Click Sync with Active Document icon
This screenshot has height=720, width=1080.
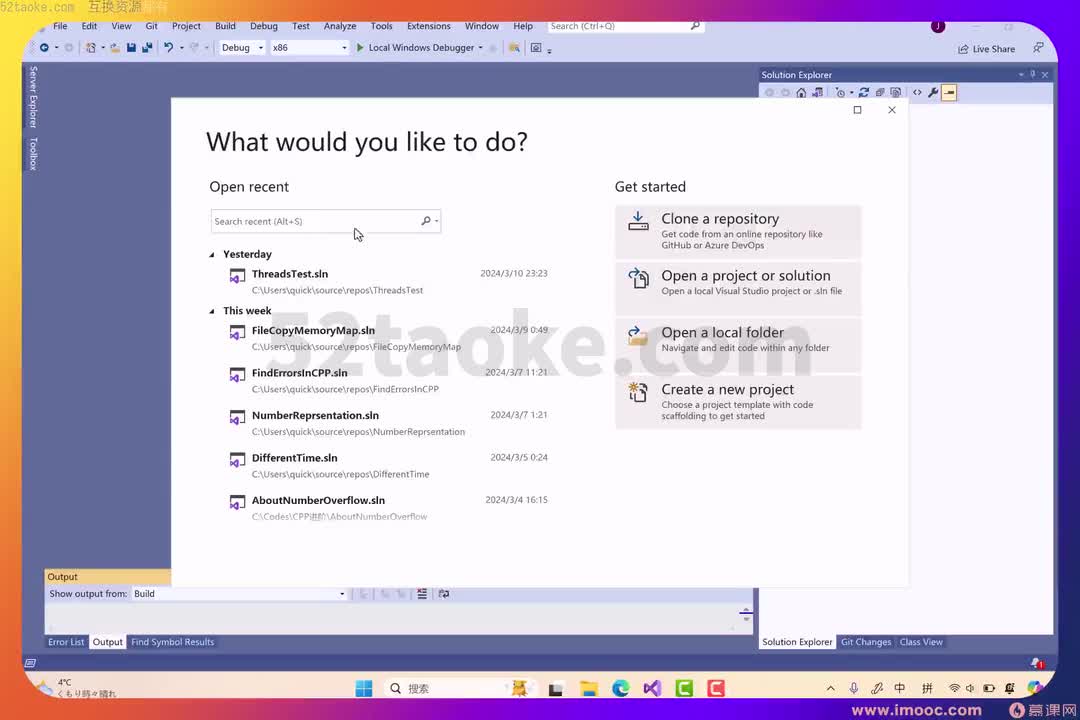(863, 92)
